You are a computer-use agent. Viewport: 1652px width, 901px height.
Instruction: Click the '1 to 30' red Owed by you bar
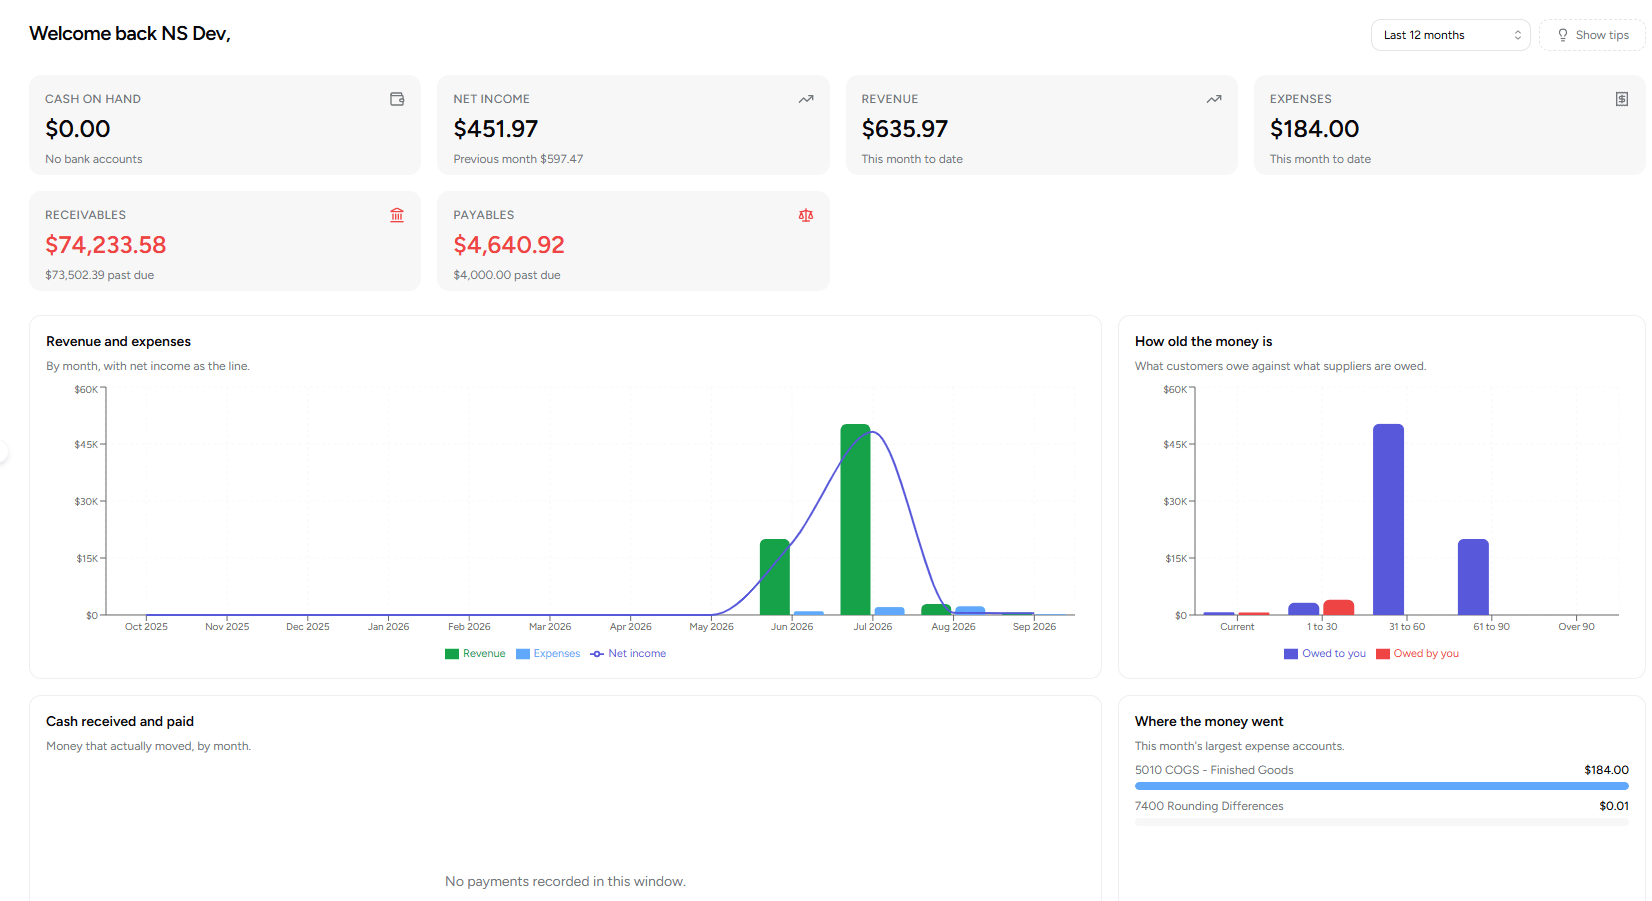point(1338,608)
